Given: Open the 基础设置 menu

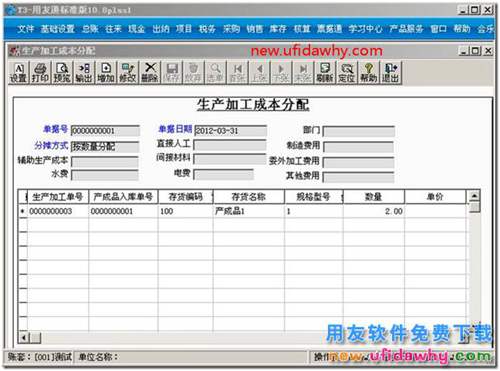Looking at the screenshot, I should (x=57, y=29).
